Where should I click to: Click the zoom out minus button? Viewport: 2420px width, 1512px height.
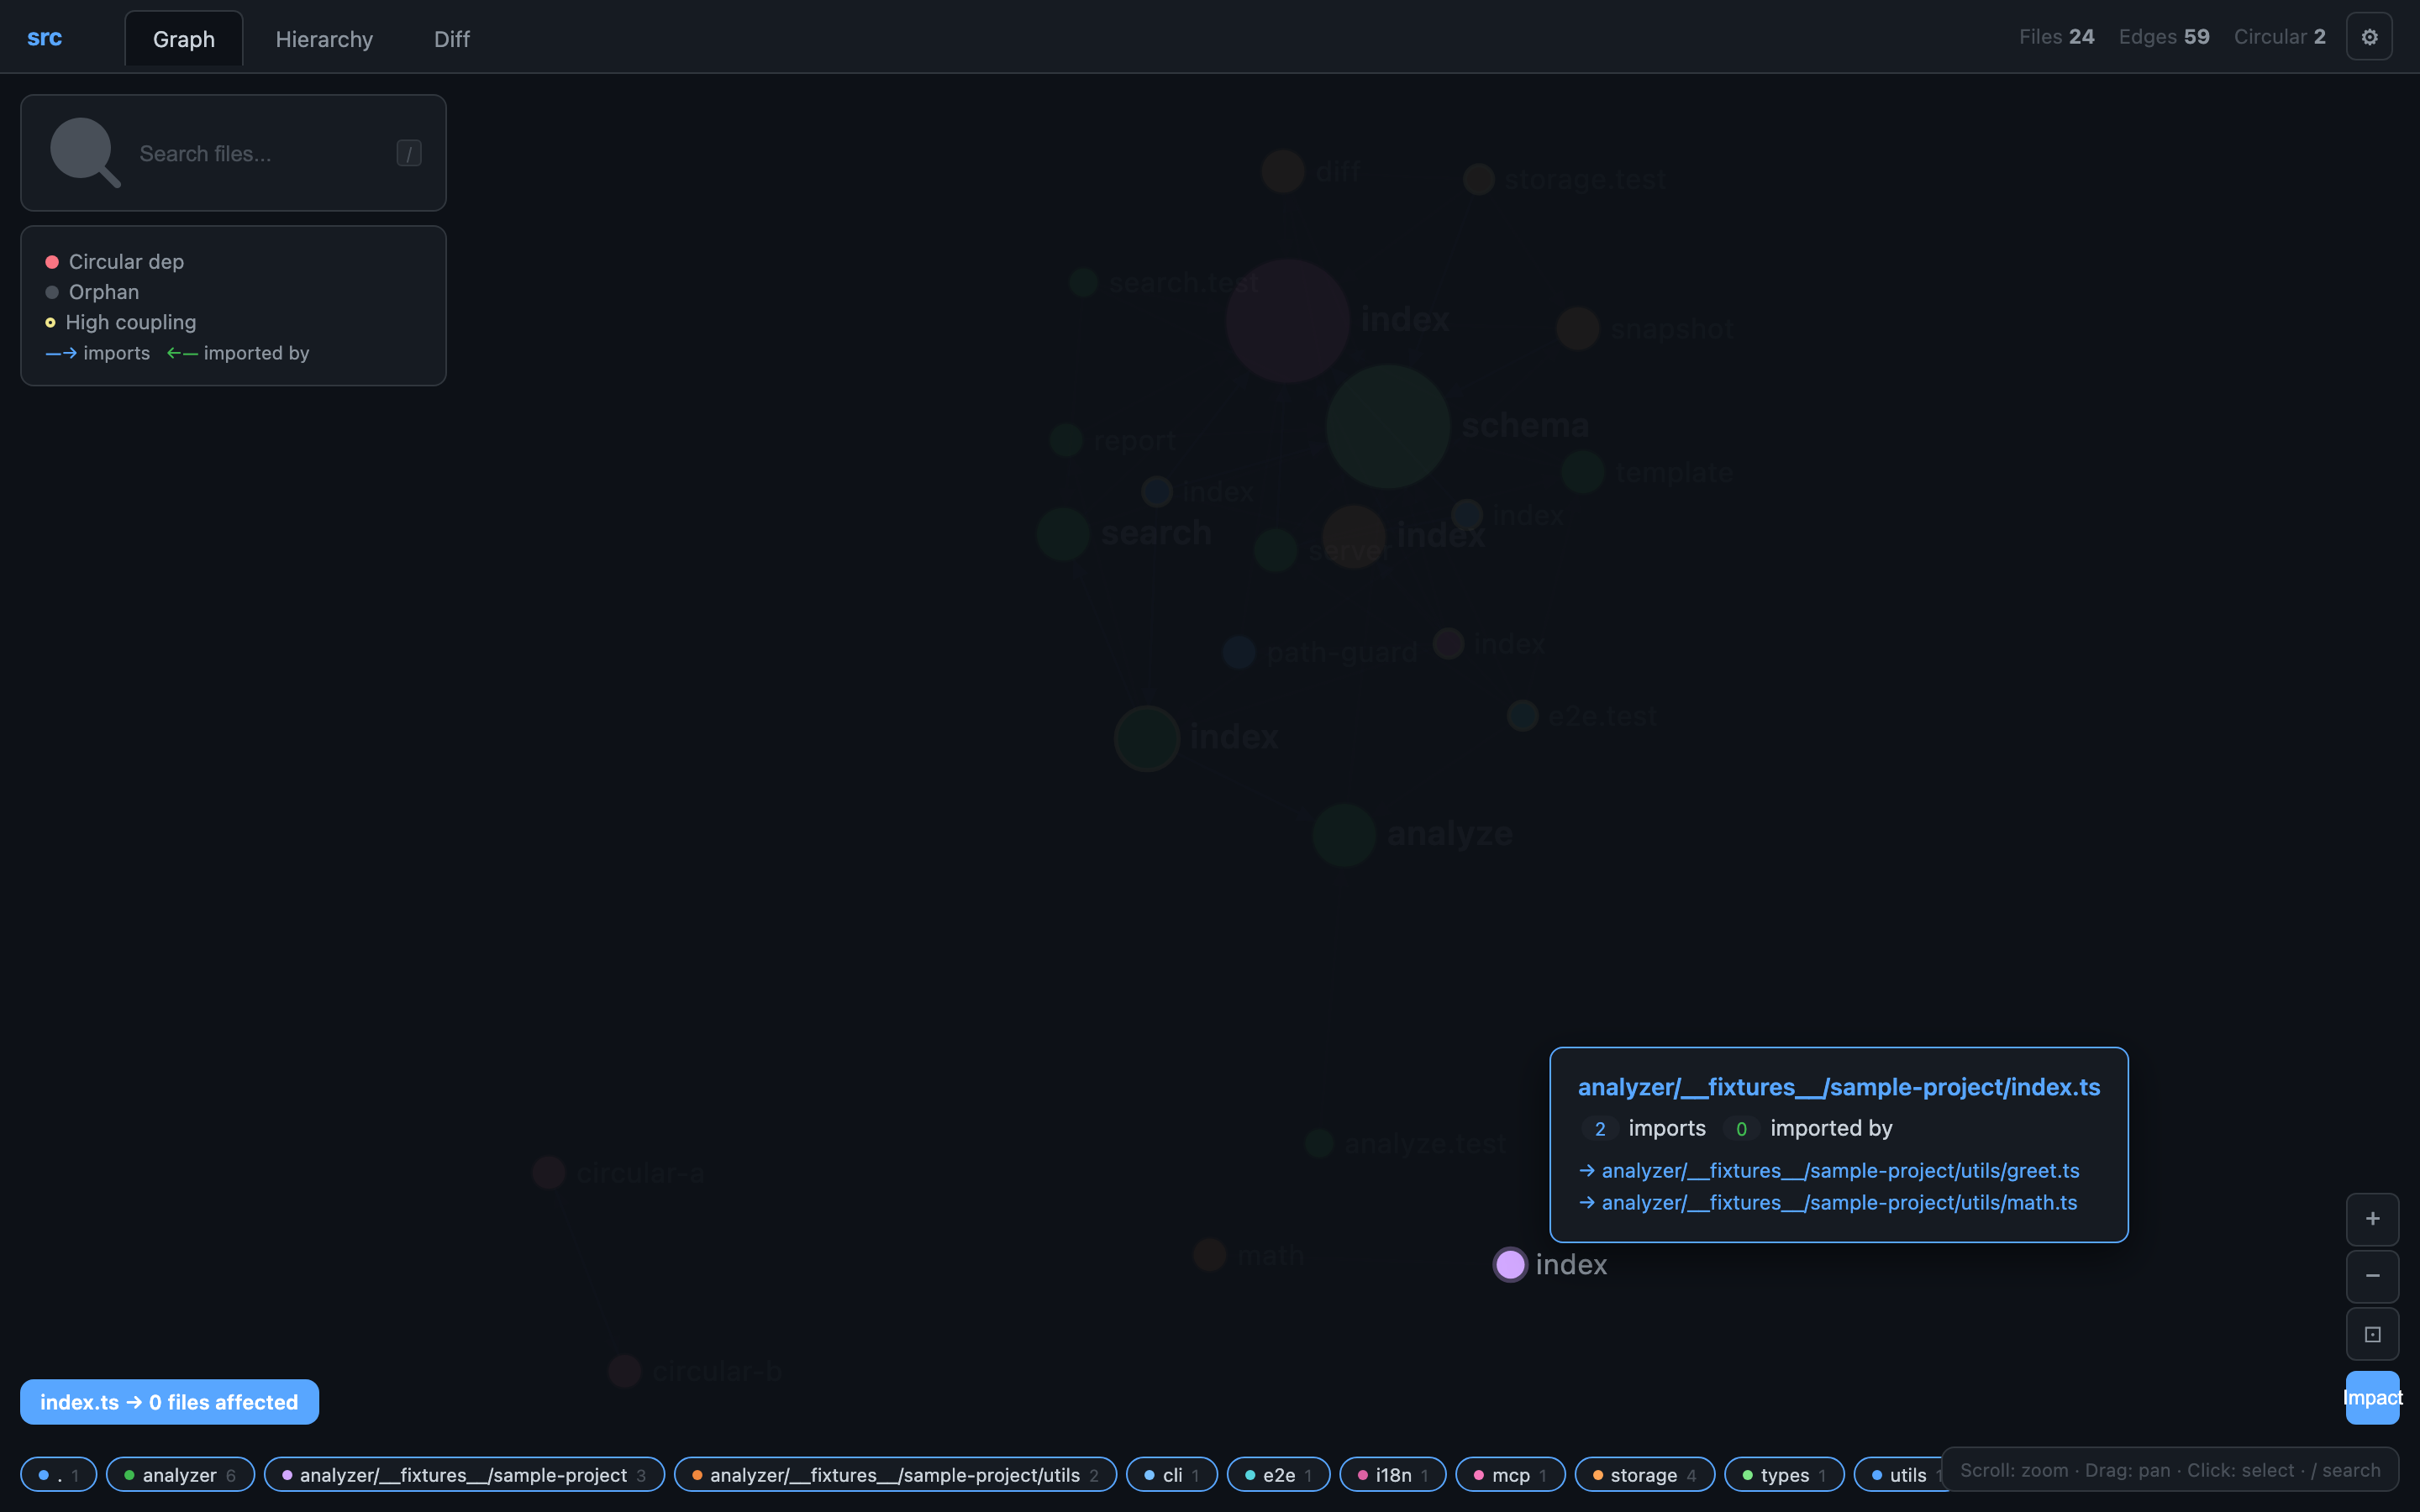(2371, 1275)
